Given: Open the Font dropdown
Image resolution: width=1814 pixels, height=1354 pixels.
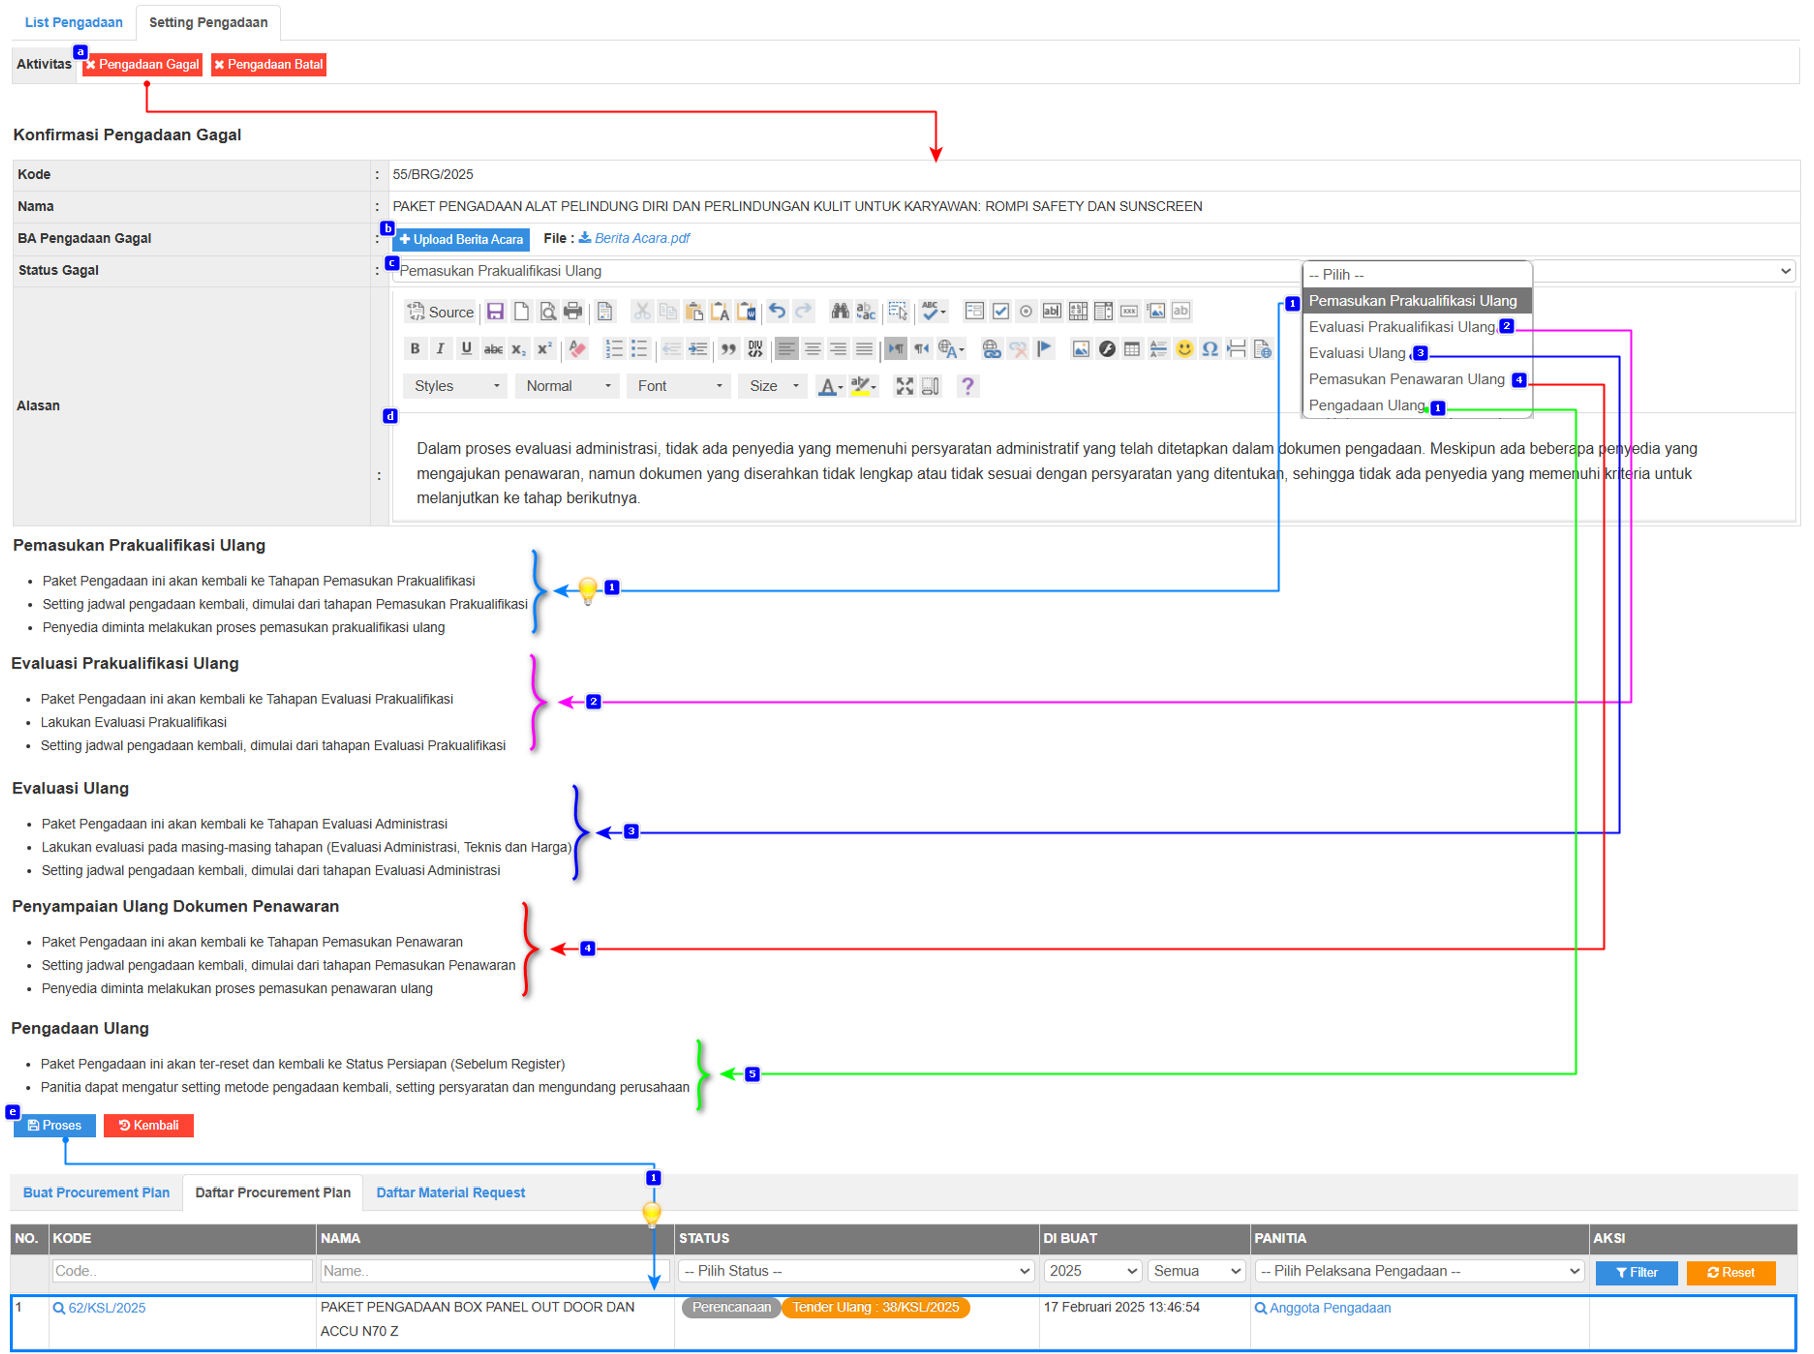Looking at the screenshot, I should (x=679, y=387).
